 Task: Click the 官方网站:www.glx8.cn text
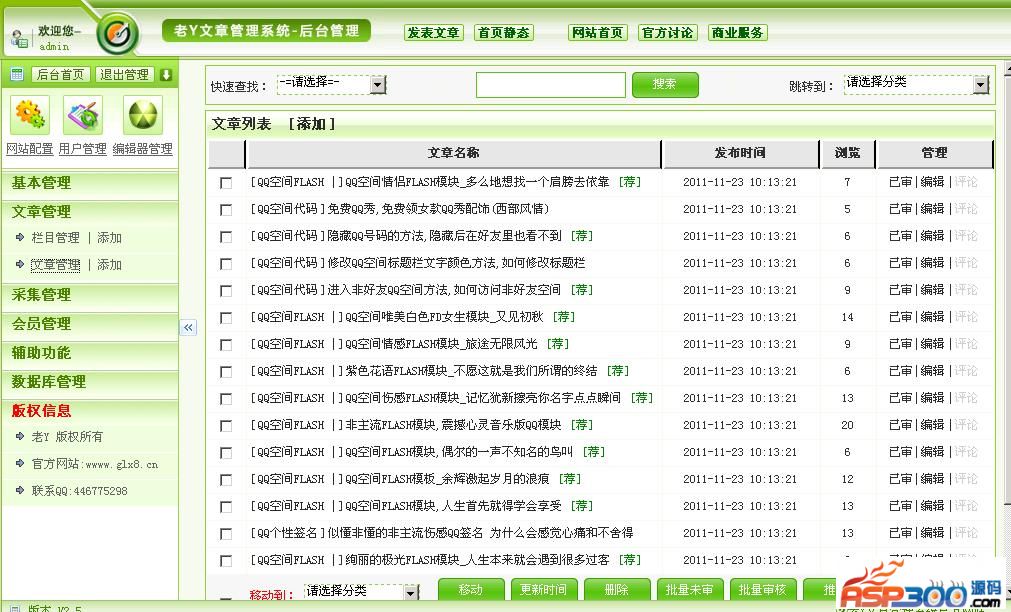[95, 464]
